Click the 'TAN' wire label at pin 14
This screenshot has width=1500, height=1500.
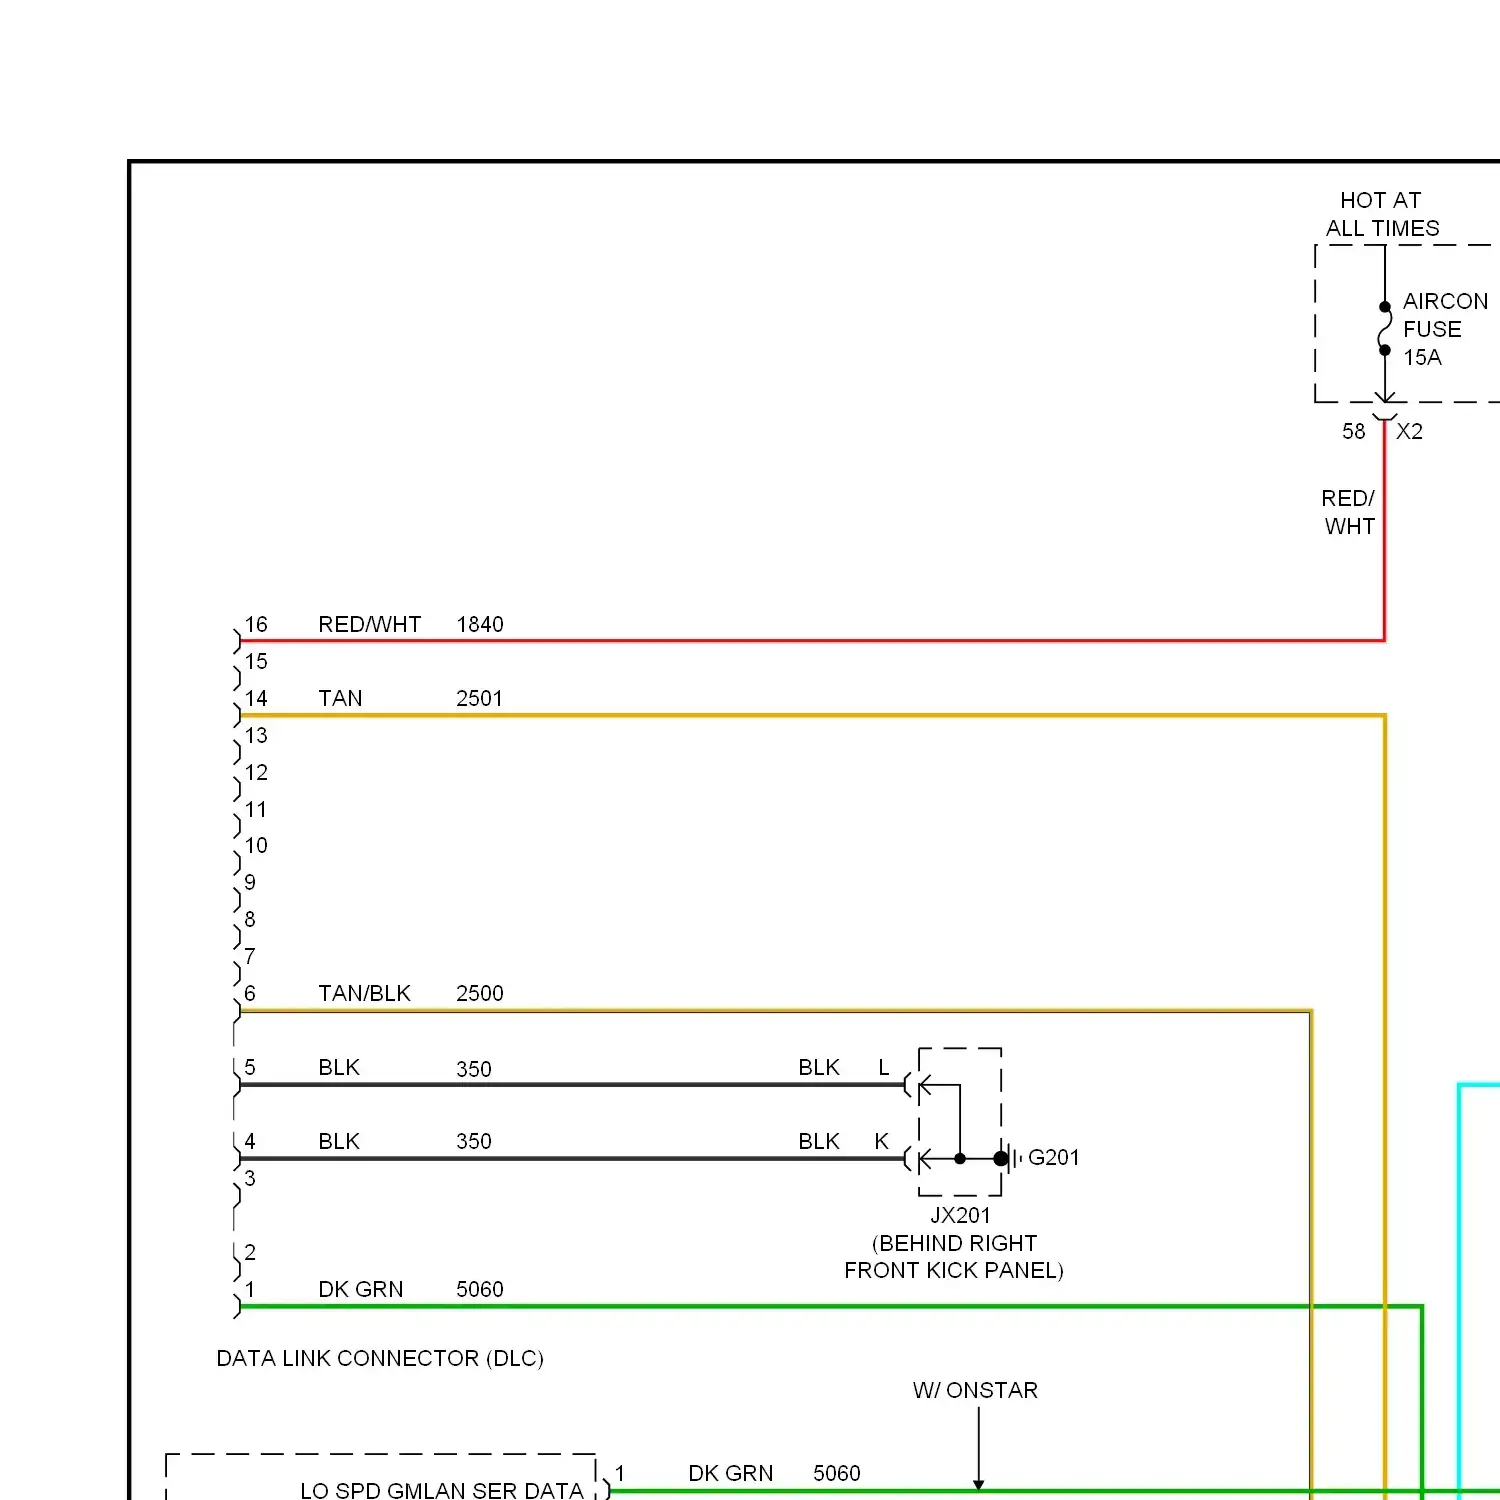point(340,698)
